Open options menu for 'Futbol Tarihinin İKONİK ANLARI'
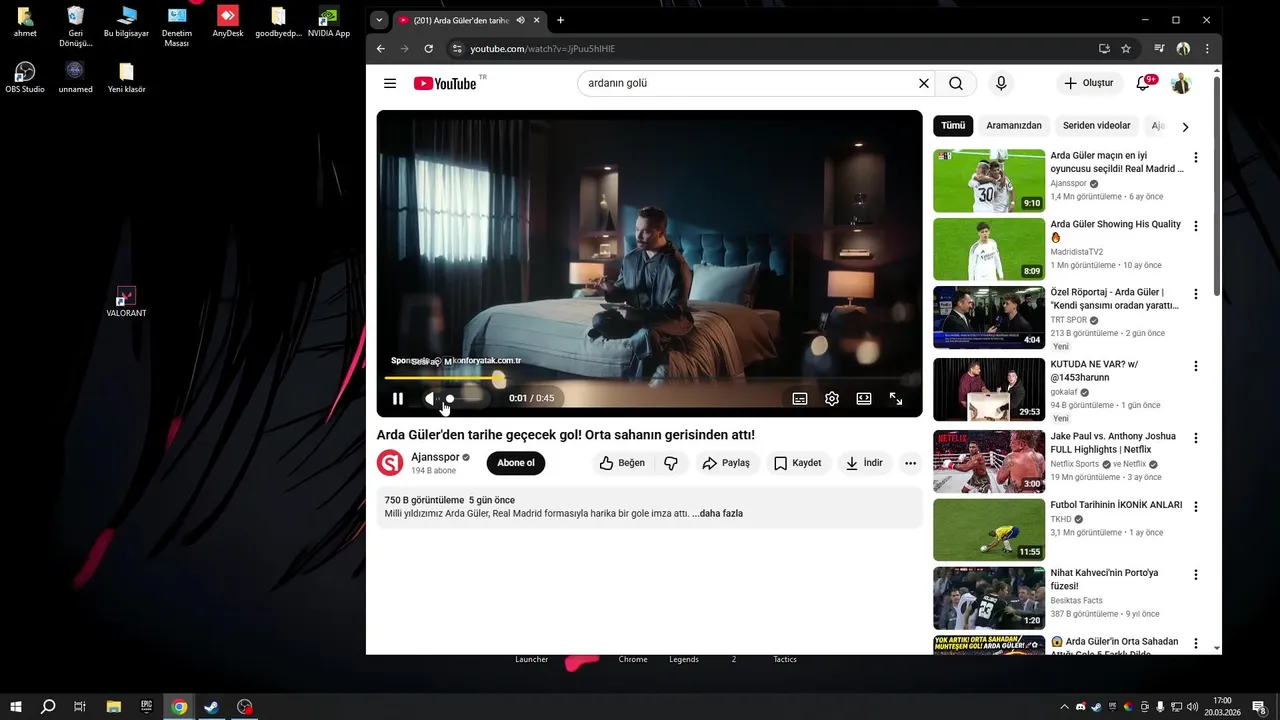1280x720 pixels. point(1195,506)
